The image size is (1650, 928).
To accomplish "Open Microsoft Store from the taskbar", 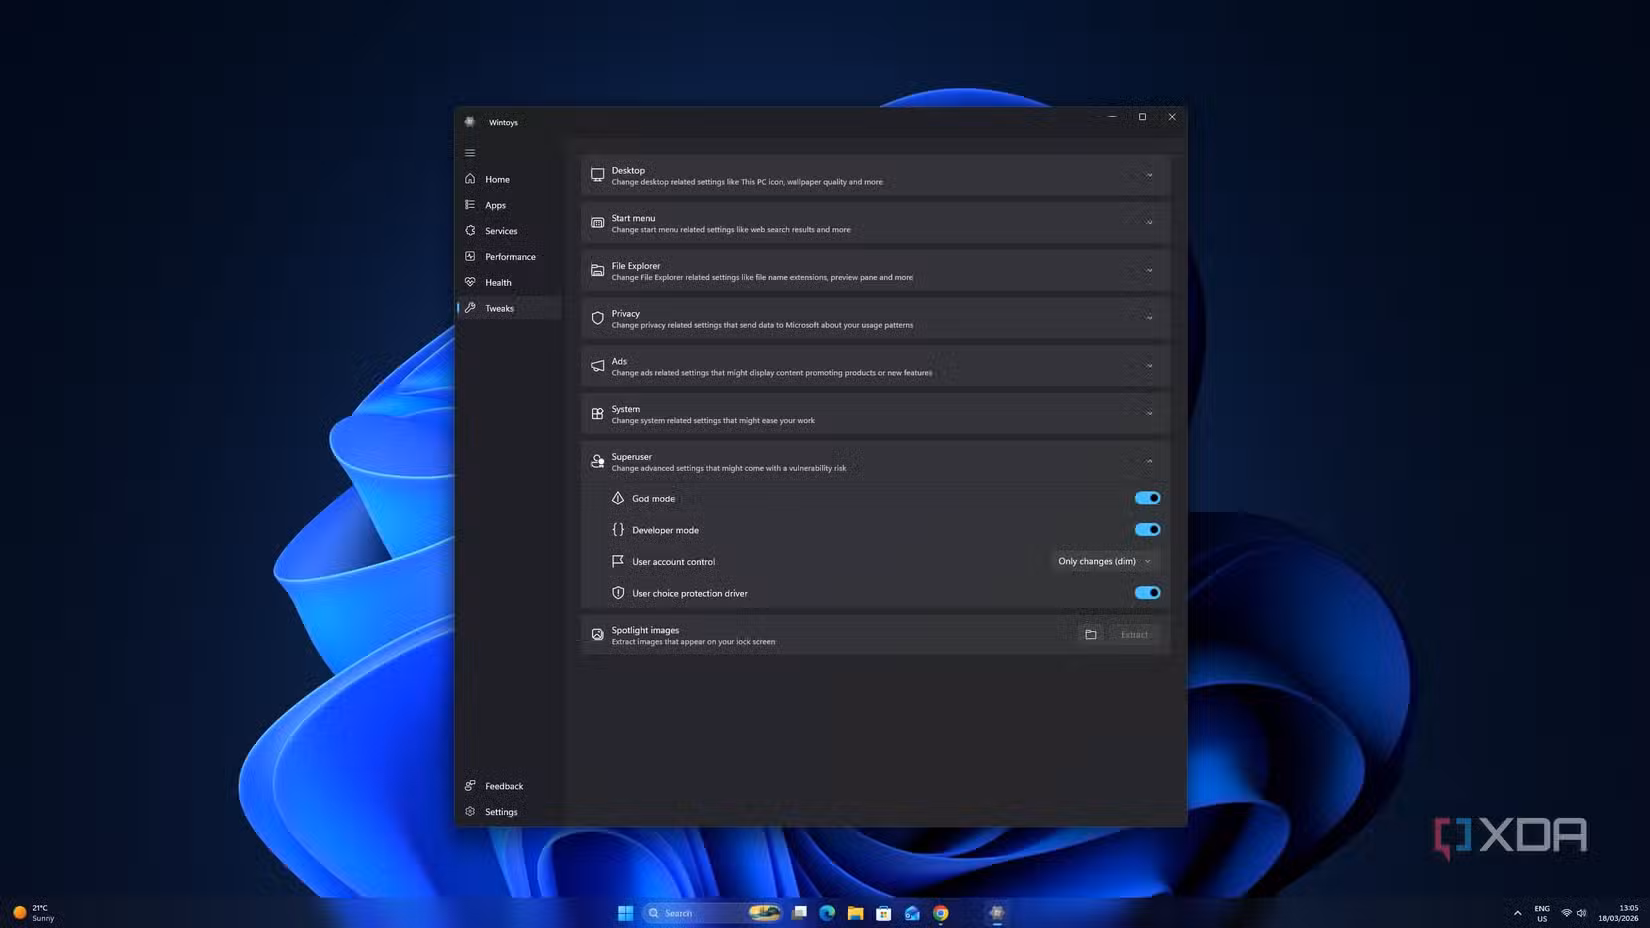I will (x=884, y=913).
